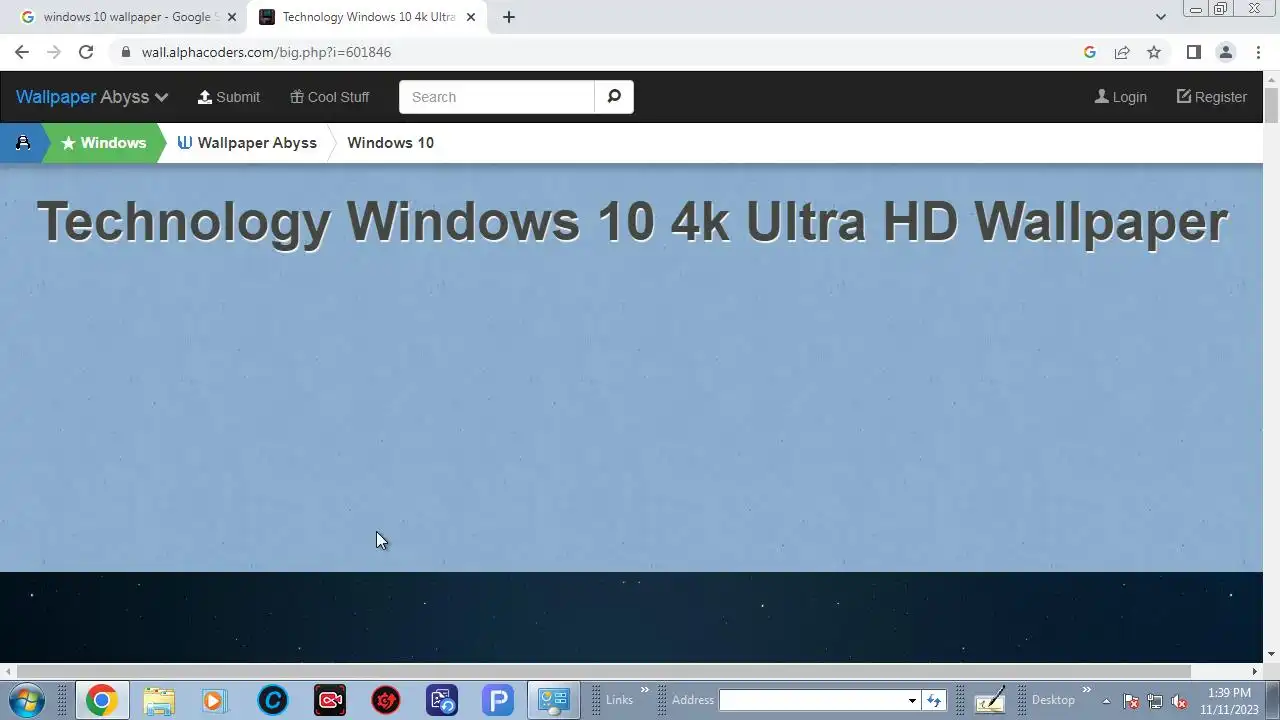The width and height of the screenshot is (1280, 720).
Task: Open the red gear app in taskbar
Action: (386, 700)
